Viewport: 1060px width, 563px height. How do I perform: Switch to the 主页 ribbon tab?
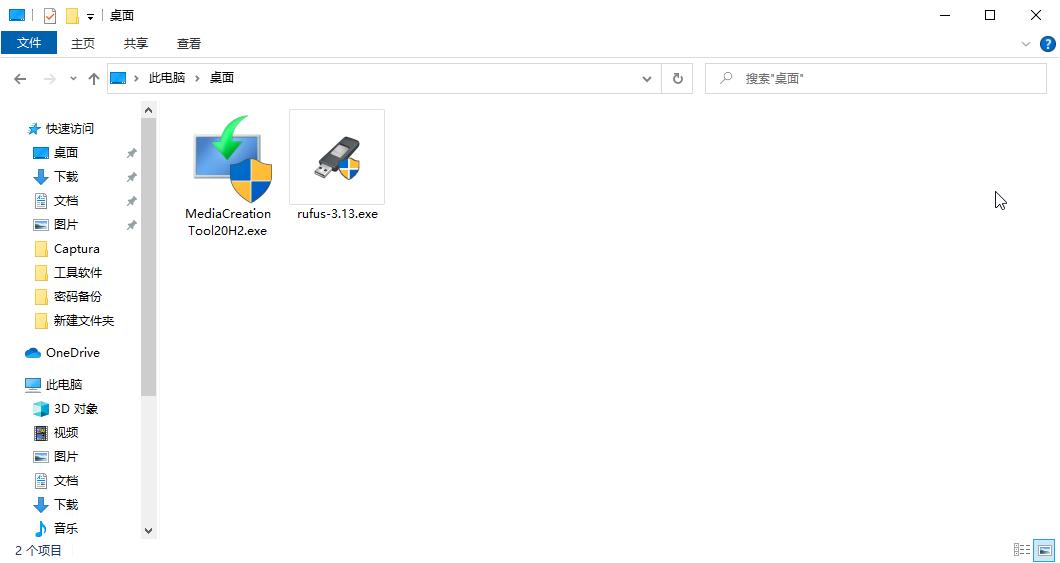(x=83, y=43)
